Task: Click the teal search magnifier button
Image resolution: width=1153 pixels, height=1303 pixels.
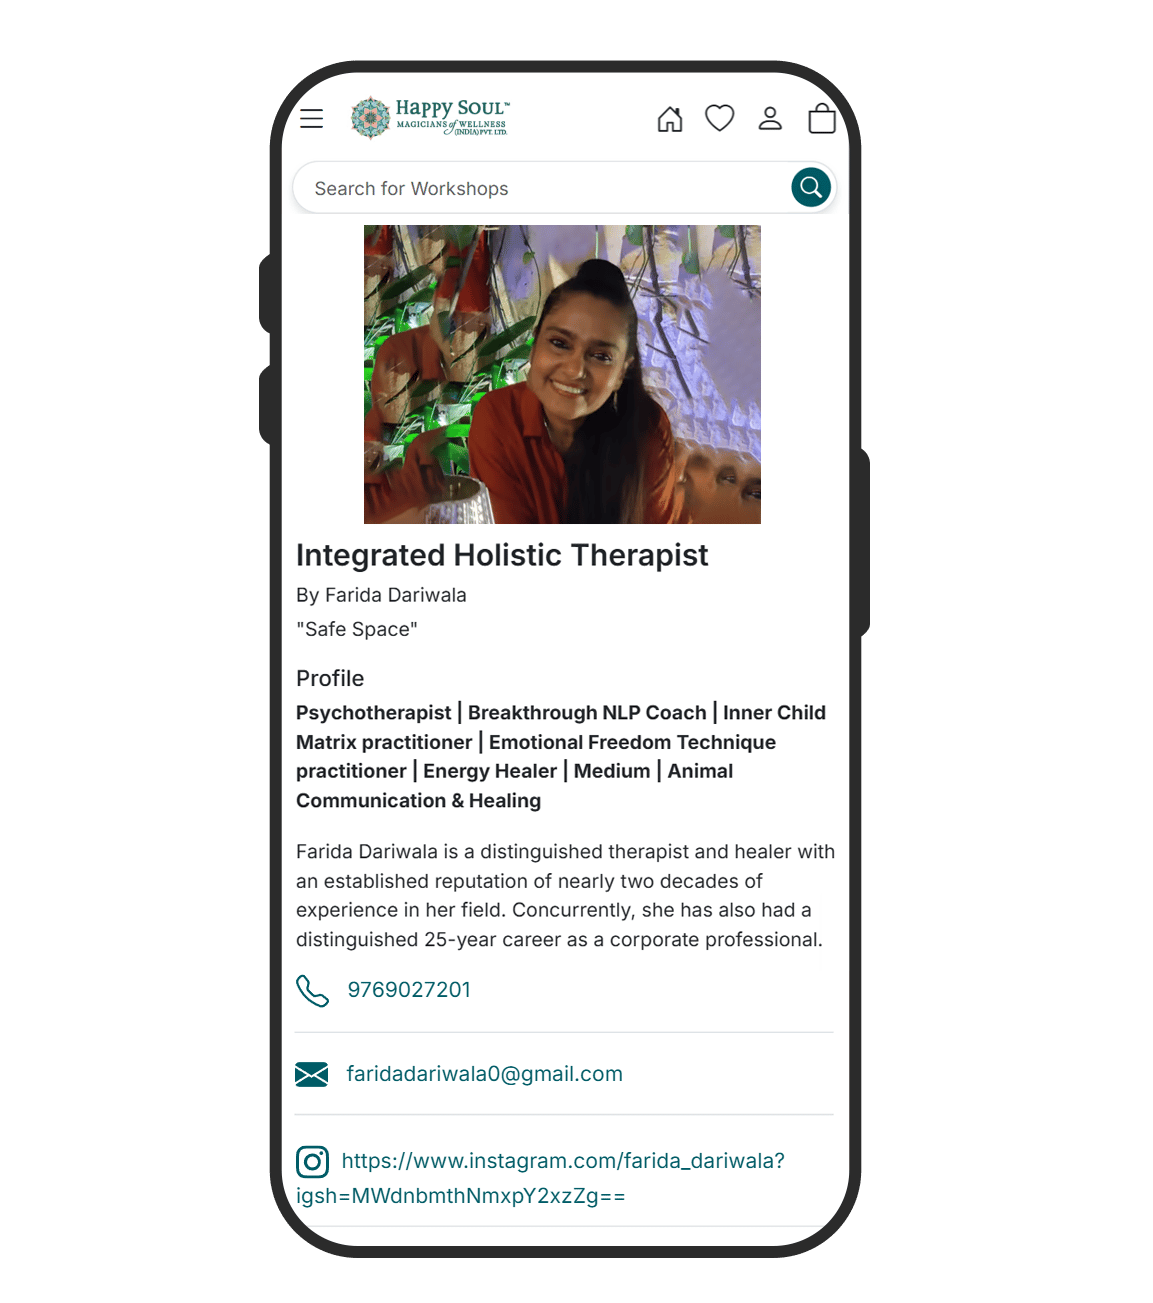Action: point(811,187)
